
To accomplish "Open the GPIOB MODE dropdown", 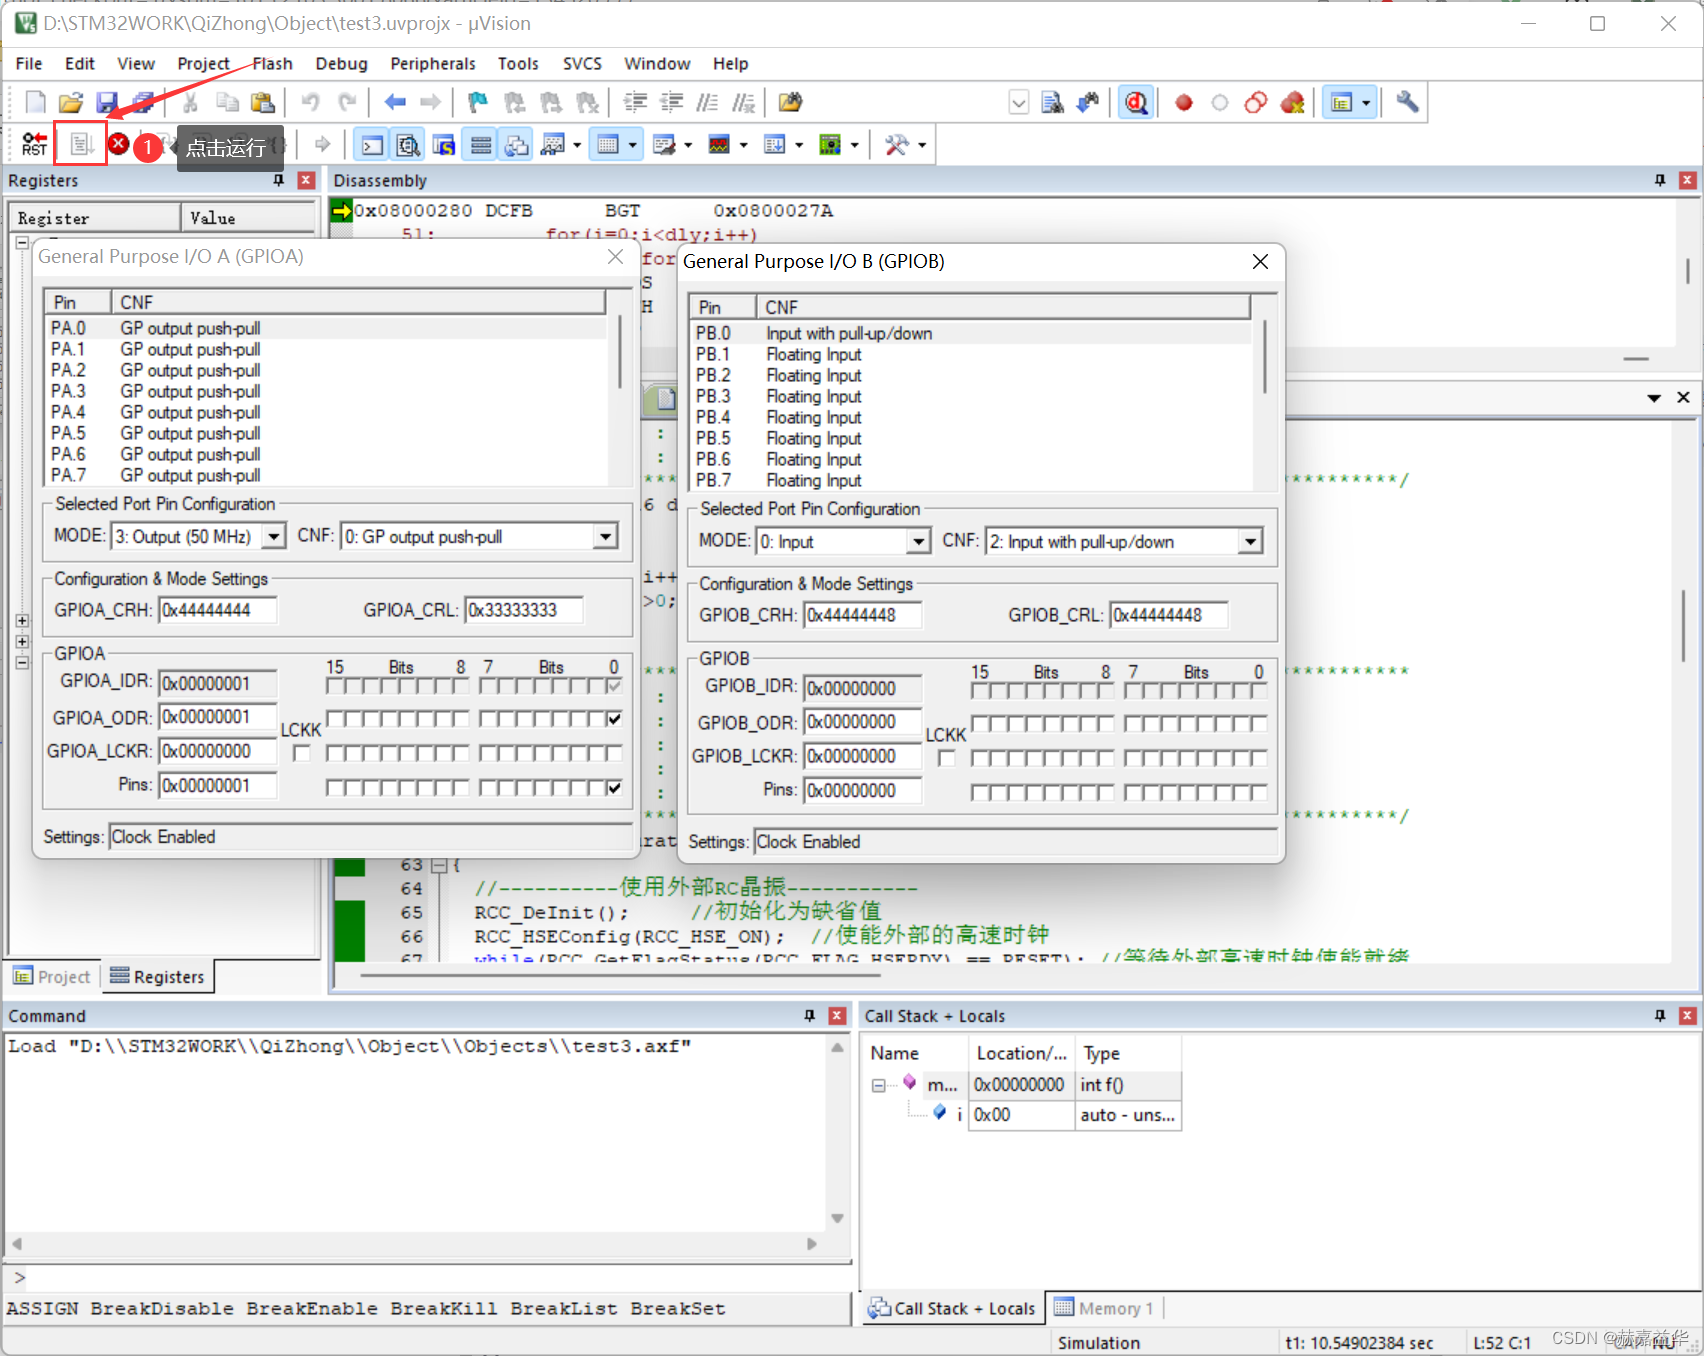I will pyautogui.click(x=919, y=542).
